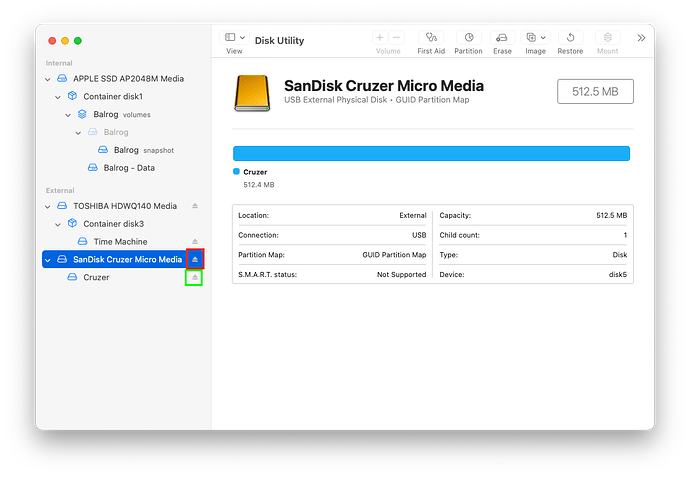Click the yellow SanDisk external drive icon
This screenshot has height=477, width=690.
pyautogui.click(x=252, y=93)
